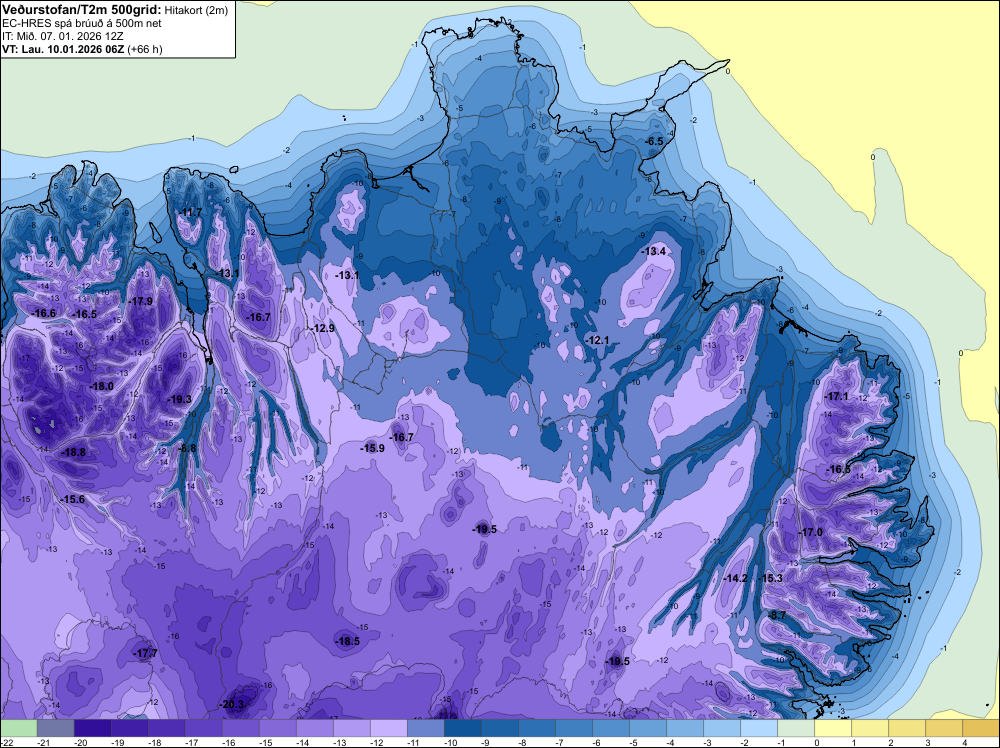Image resolution: width=1000 pixels, height=748 pixels.
Task: Click the -8.7 temperature value
Action: (777, 615)
